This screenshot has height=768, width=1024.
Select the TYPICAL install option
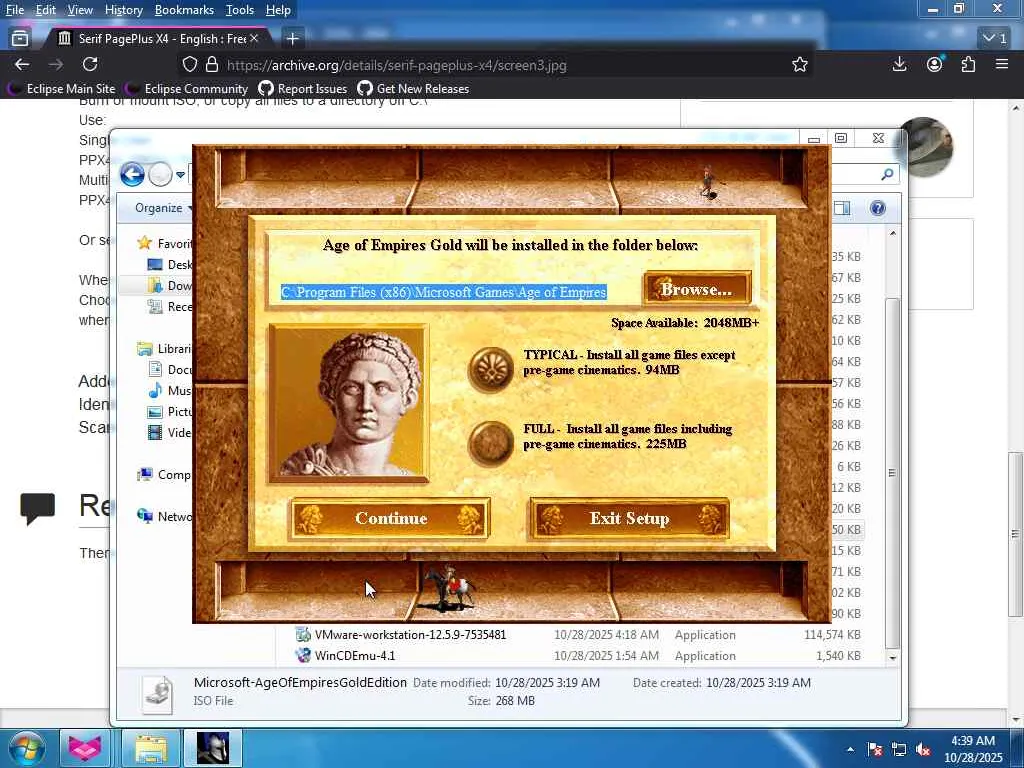491,369
